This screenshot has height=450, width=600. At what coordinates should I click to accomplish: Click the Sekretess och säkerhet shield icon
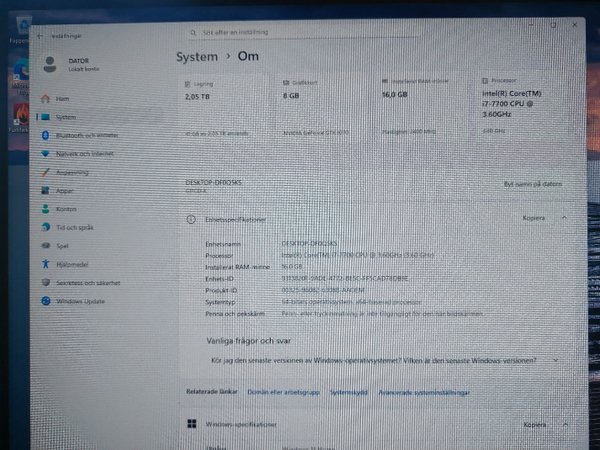point(45,283)
